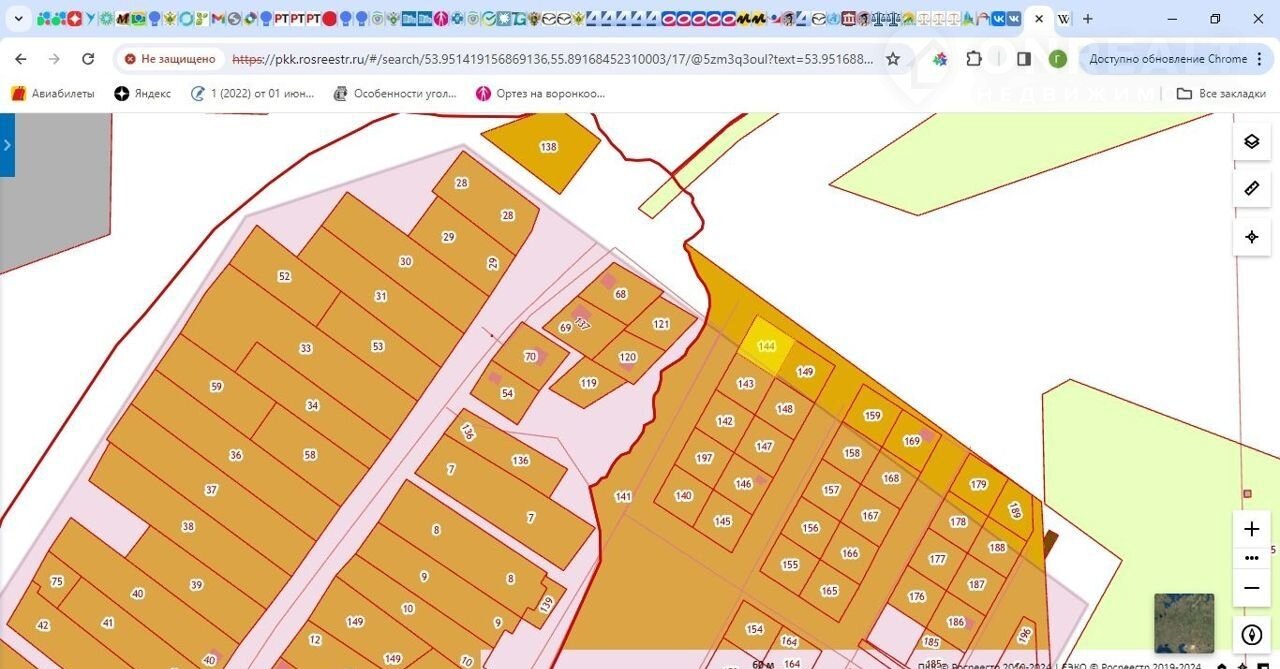Click the compass orientation button

1251,635
